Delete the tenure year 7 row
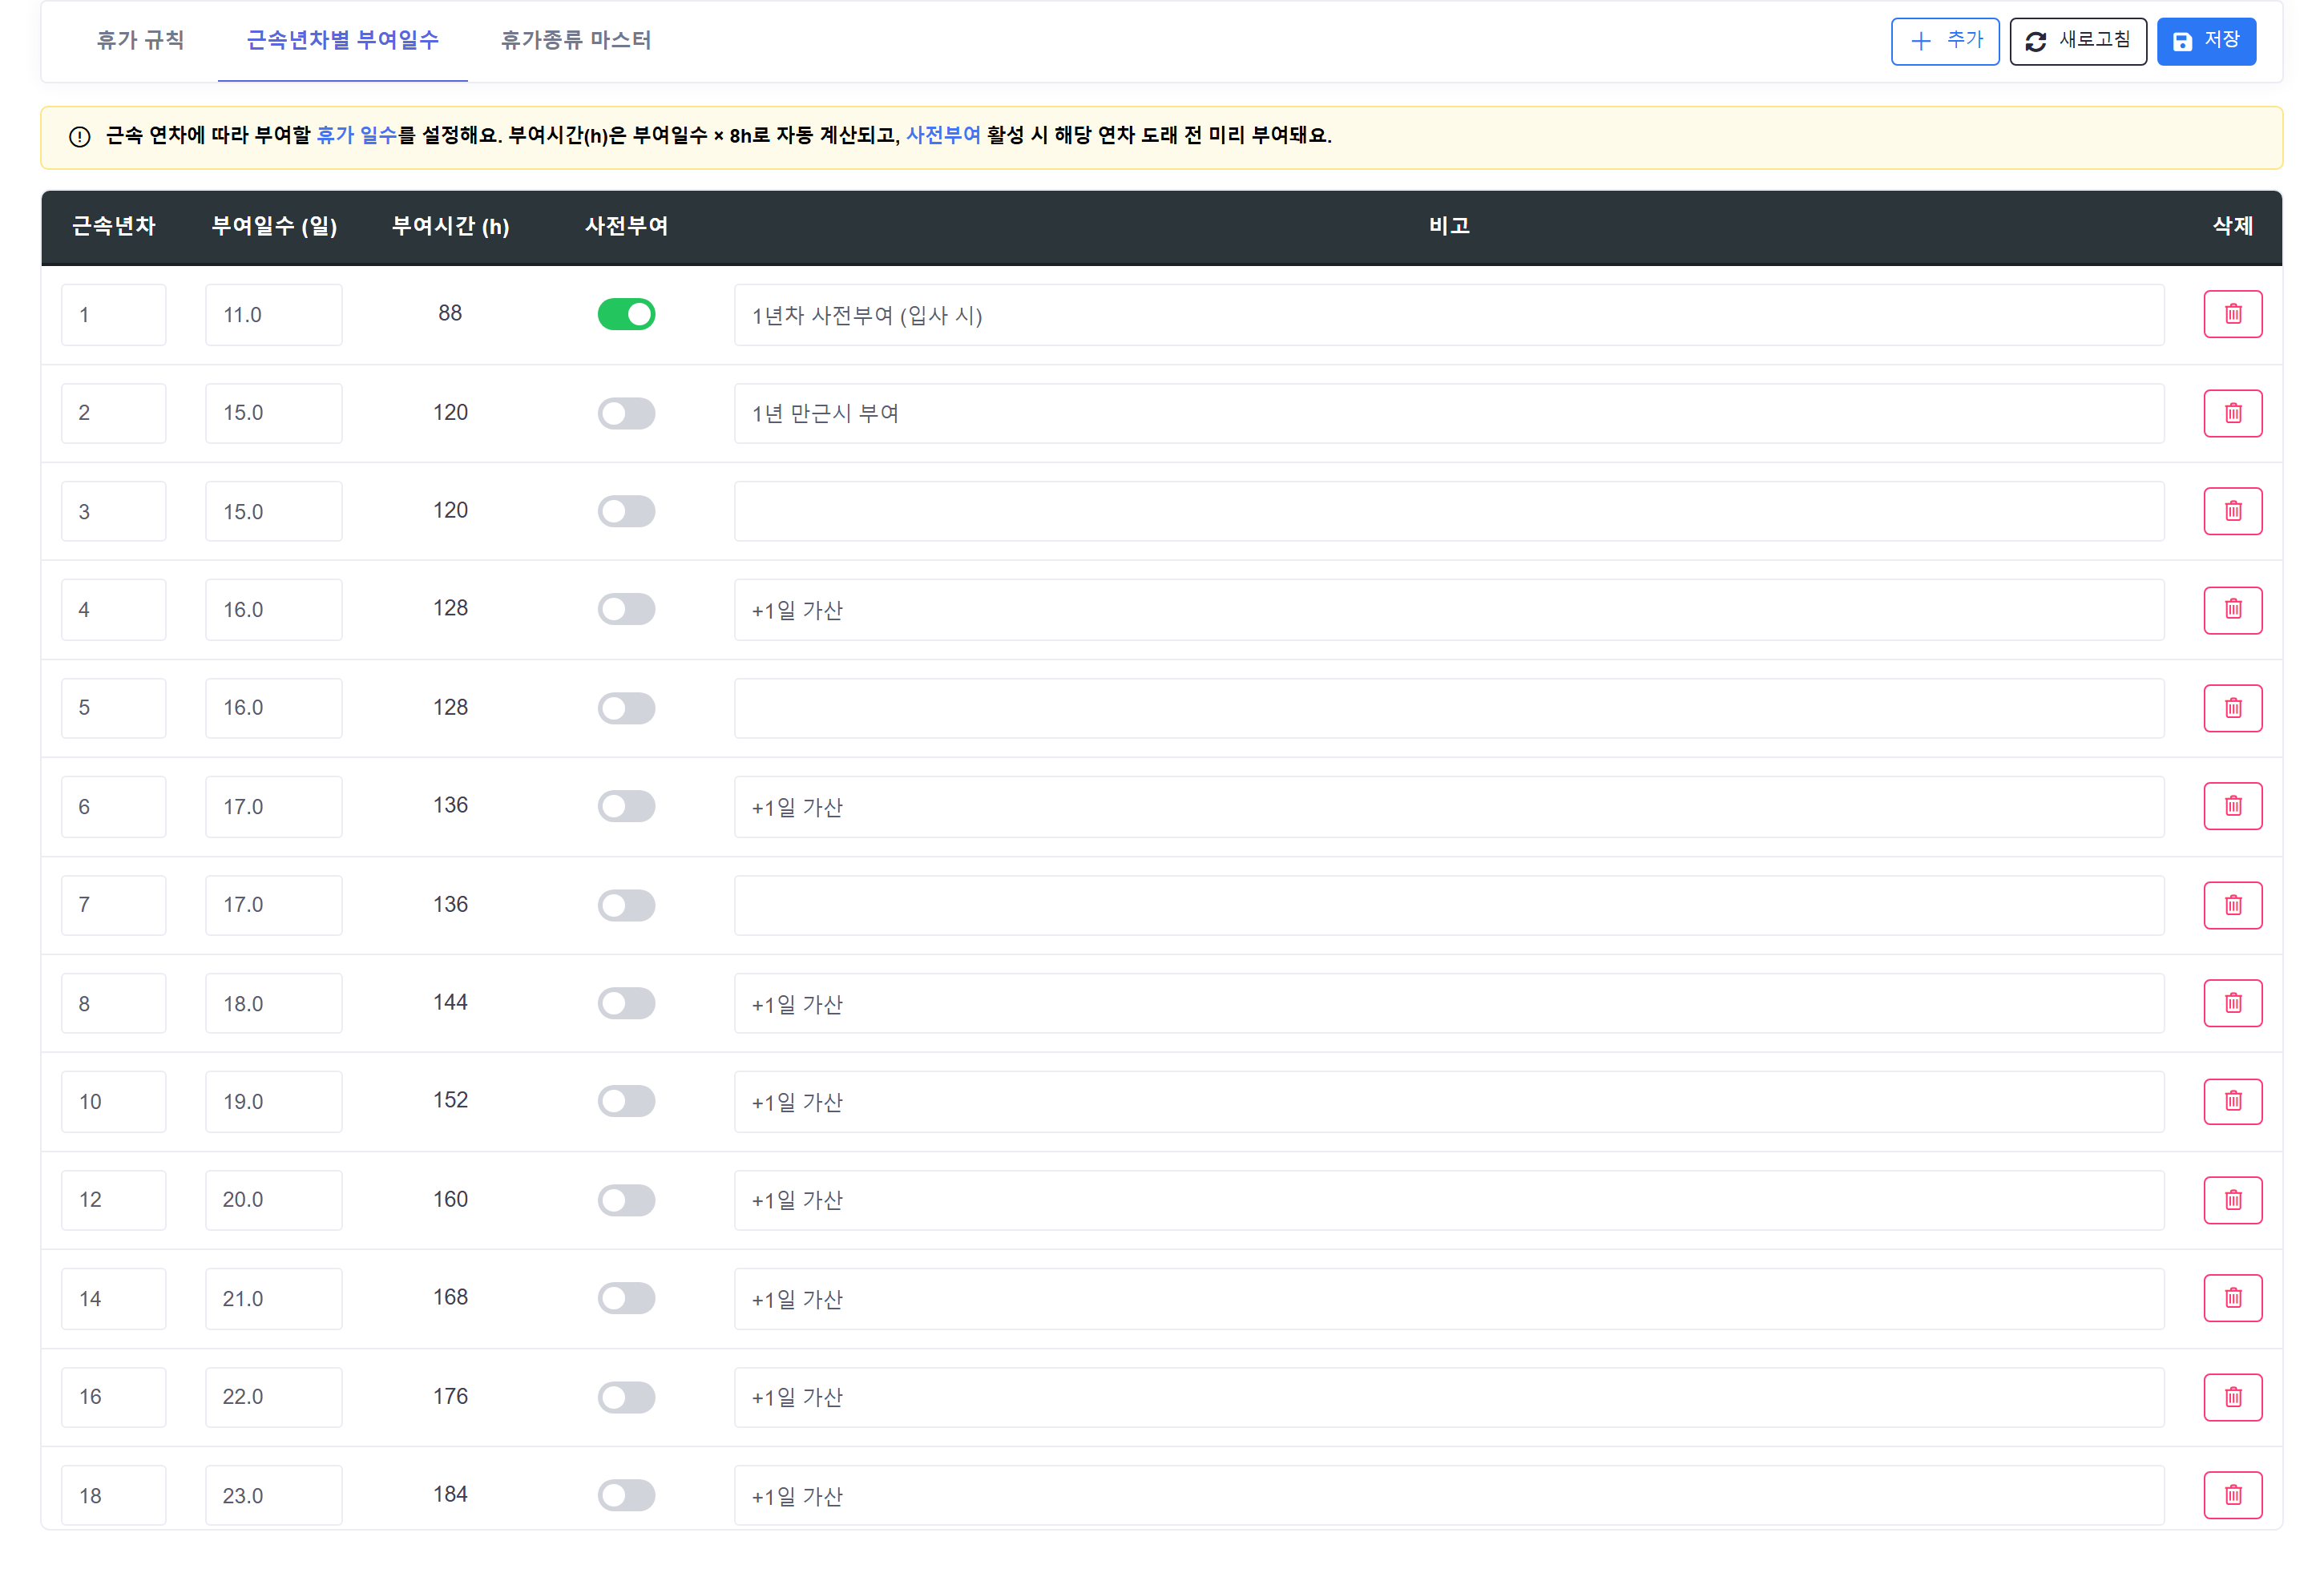Screen dimensions: 2324x1569 [x=2232, y=905]
